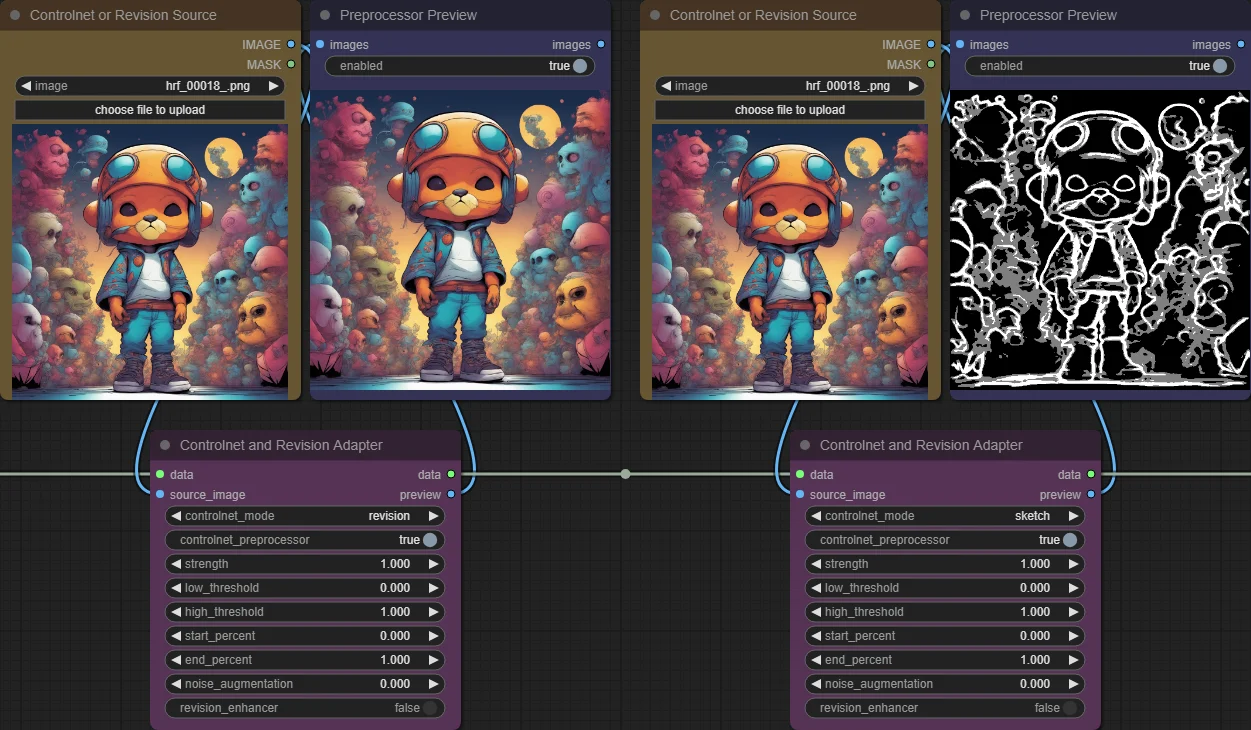Click data input port on revision adapter node
This screenshot has height=730, width=1251.
(x=160, y=474)
